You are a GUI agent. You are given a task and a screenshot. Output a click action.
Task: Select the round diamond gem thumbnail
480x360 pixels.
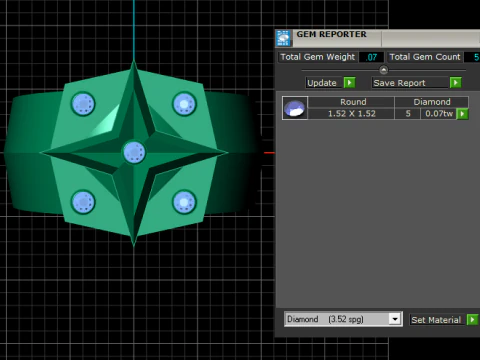(x=295, y=108)
